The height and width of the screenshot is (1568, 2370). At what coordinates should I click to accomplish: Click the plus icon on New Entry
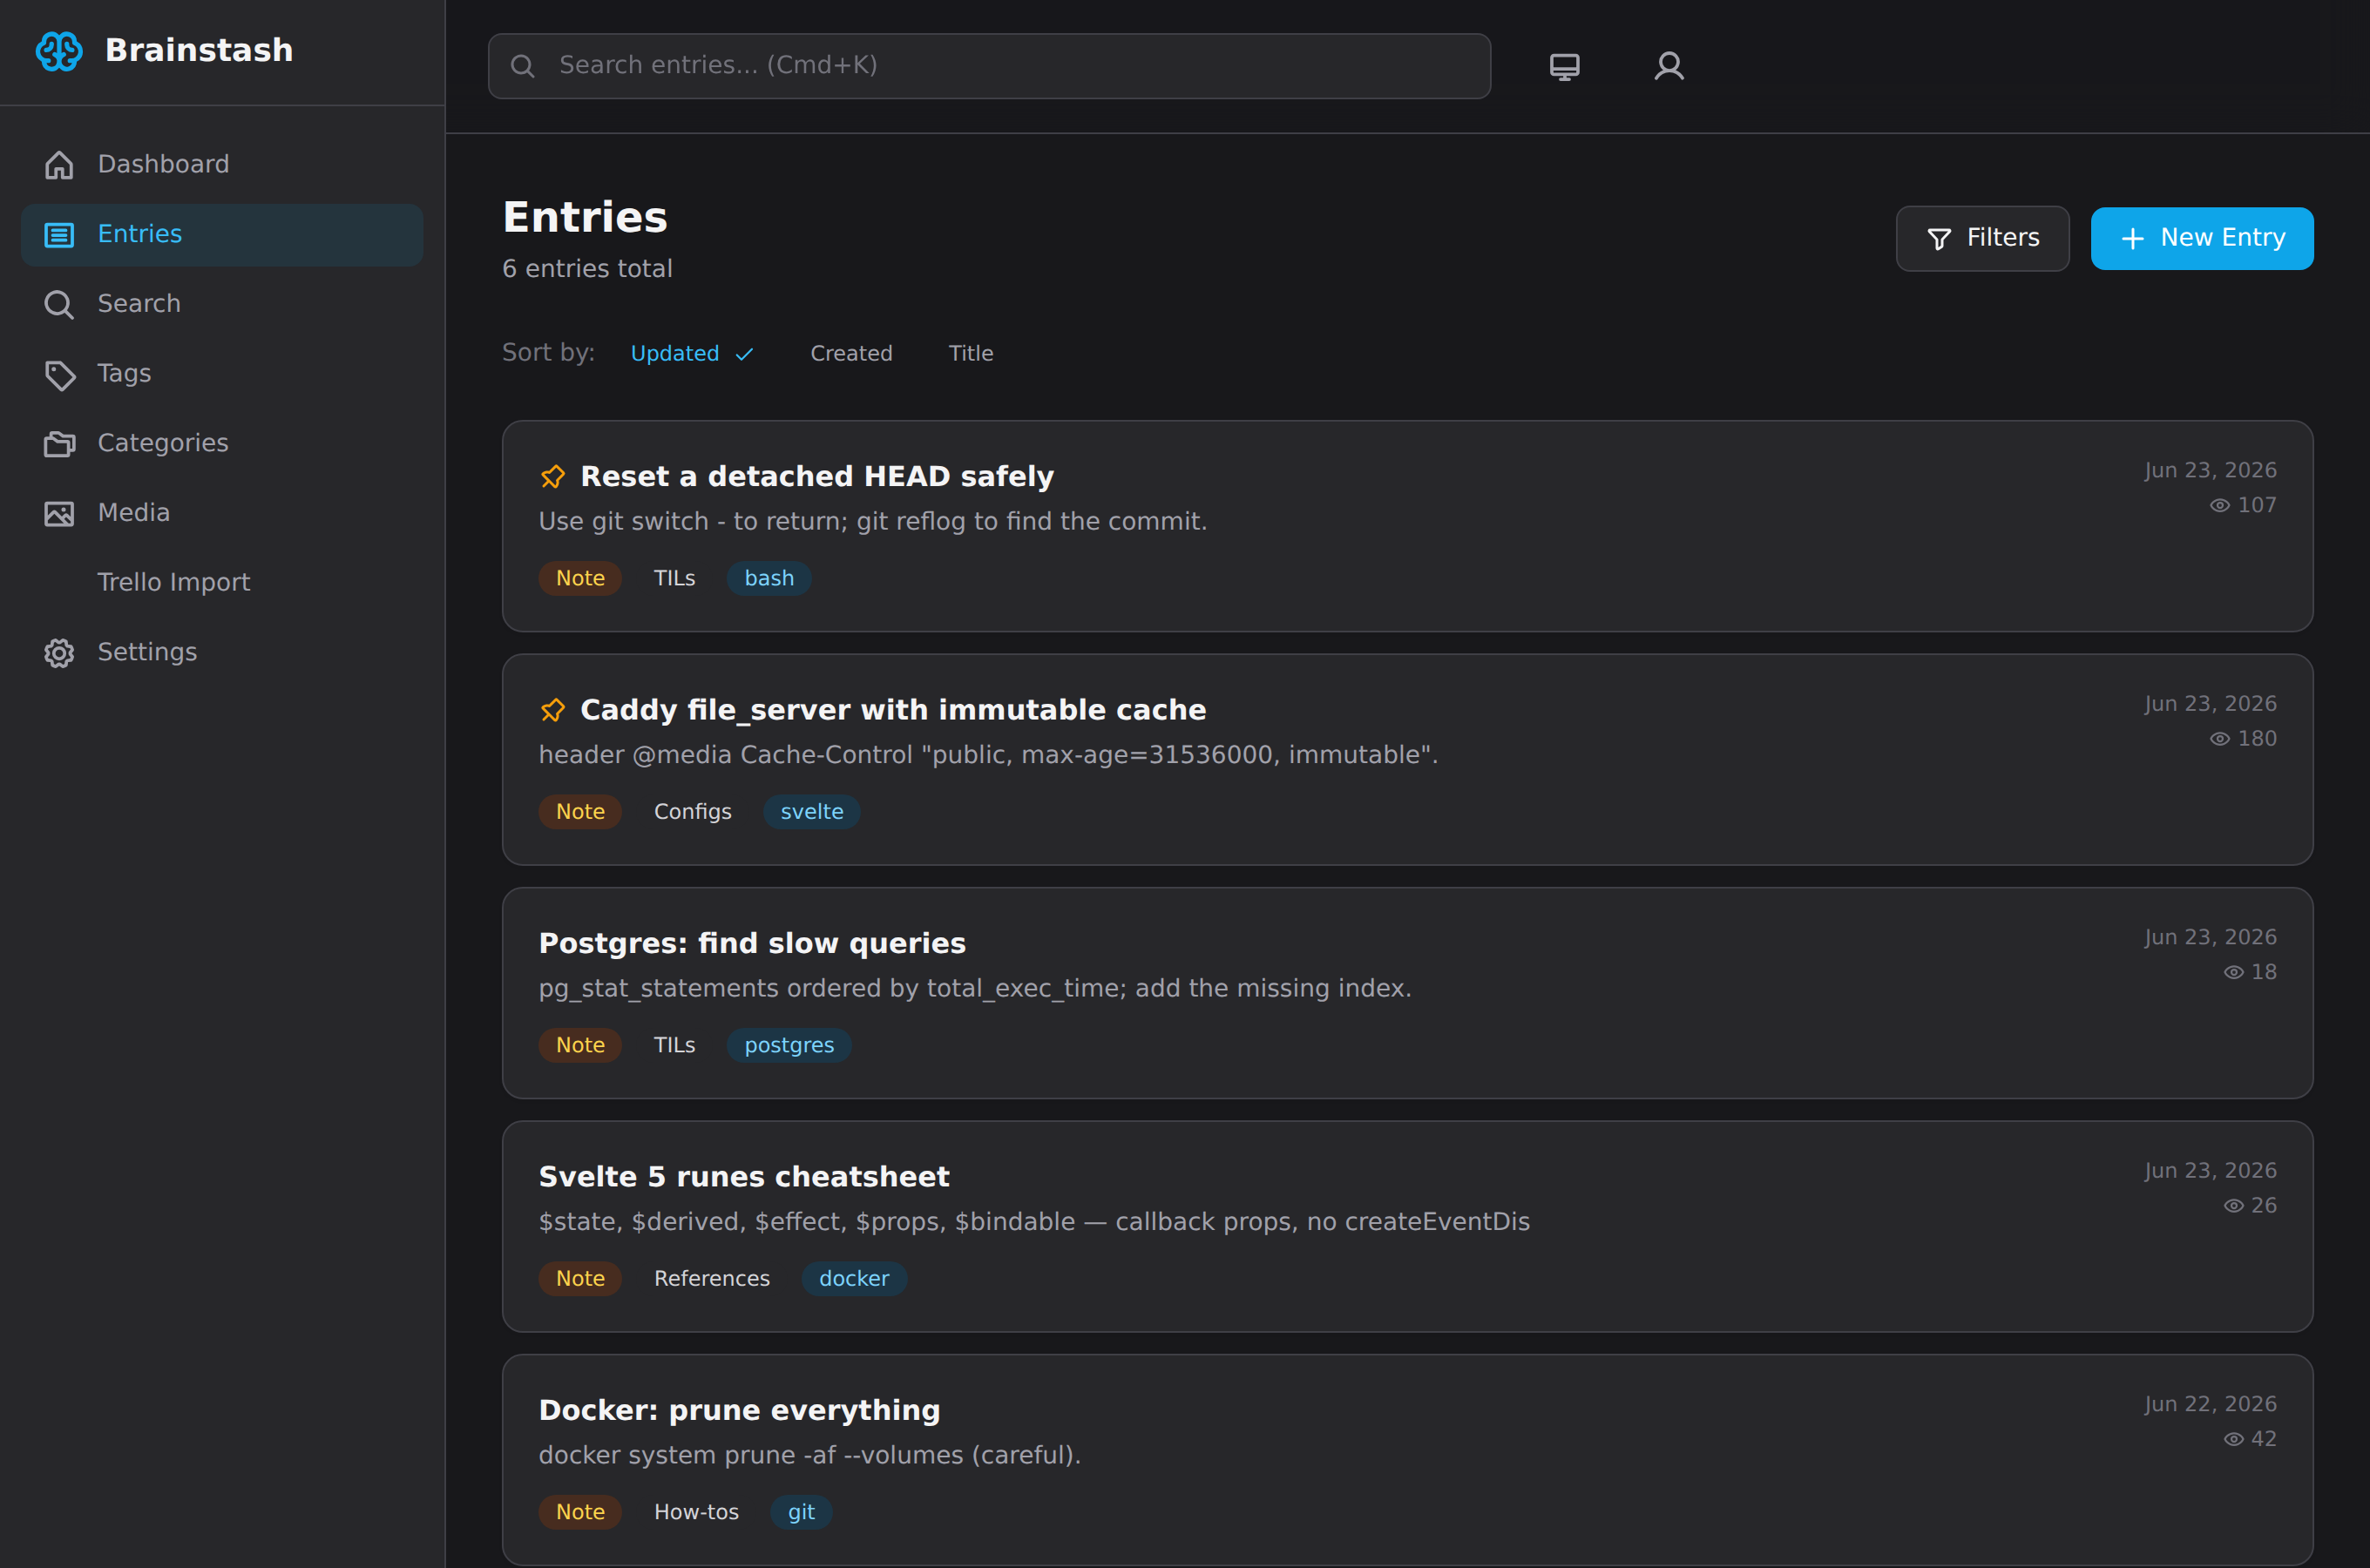point(2132,239)
